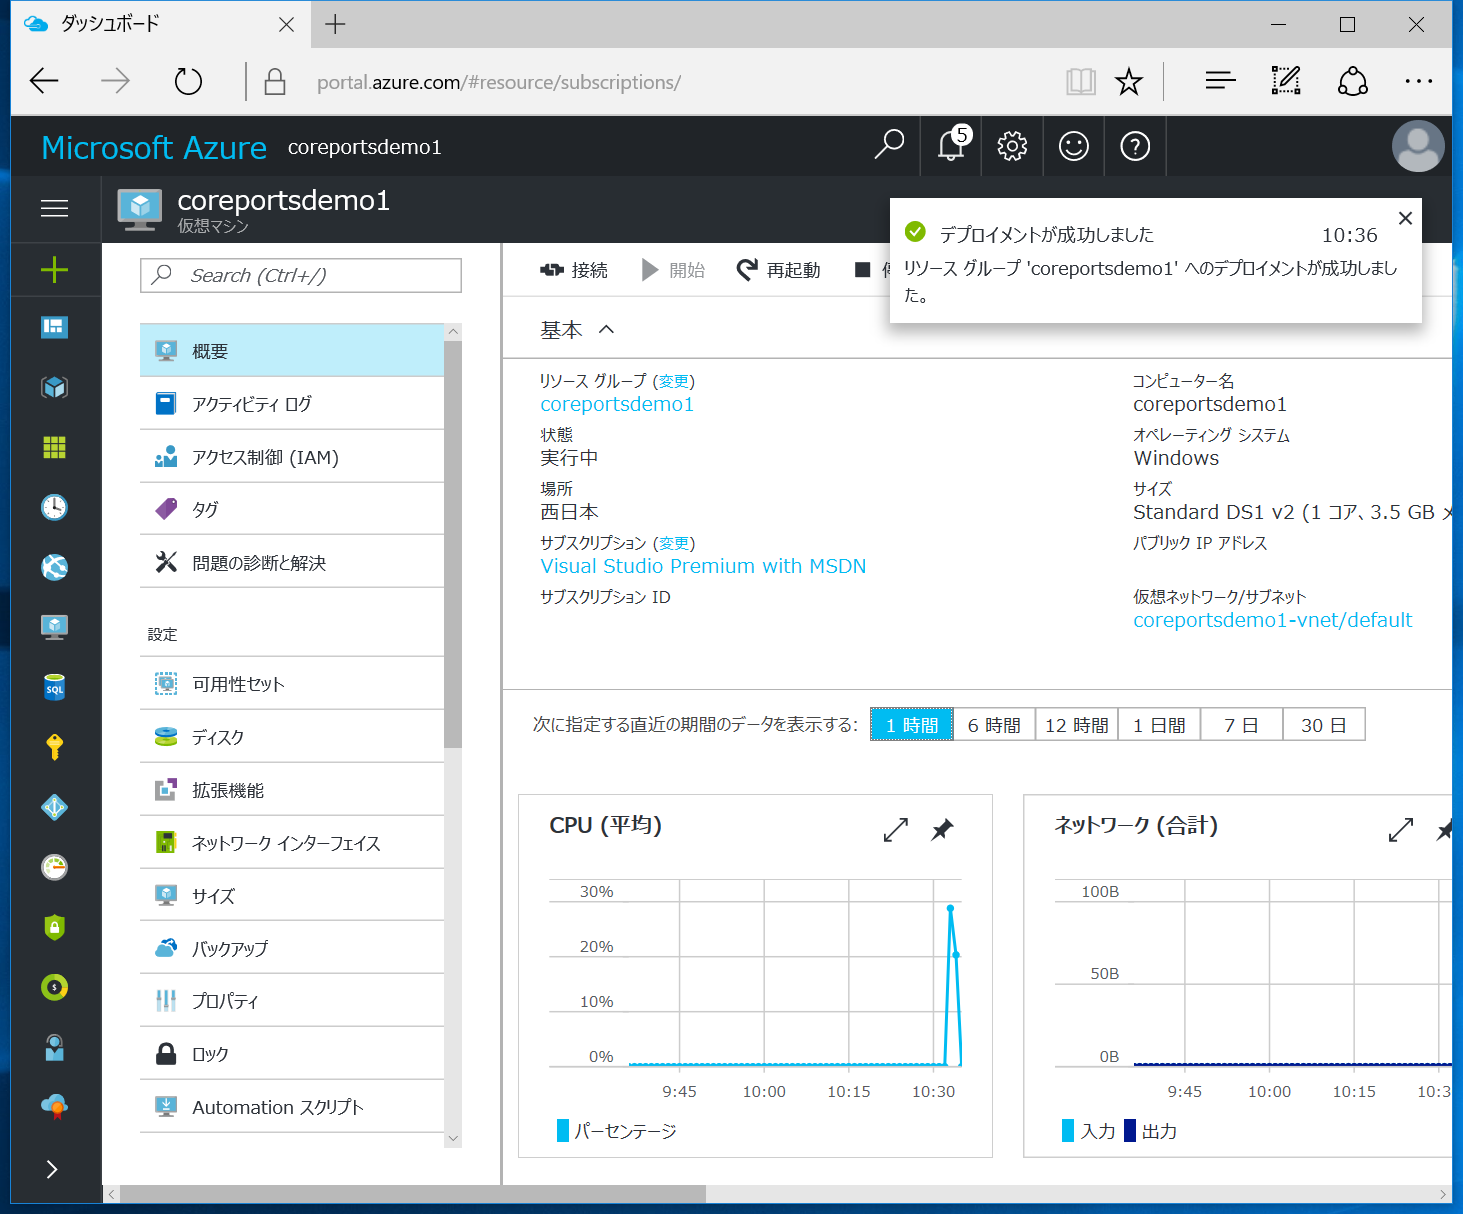
Task: Expand the ネットワーク (合計) chart
Action: click(1401, 829)
